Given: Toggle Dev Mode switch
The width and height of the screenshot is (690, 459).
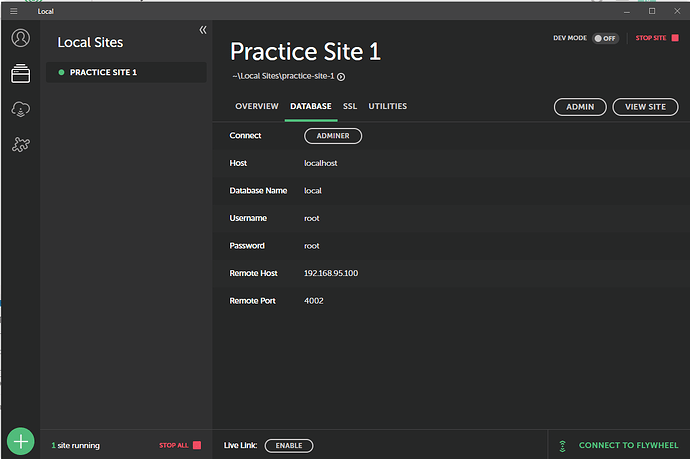Looking at the screenshot, I should click(606, 38).
